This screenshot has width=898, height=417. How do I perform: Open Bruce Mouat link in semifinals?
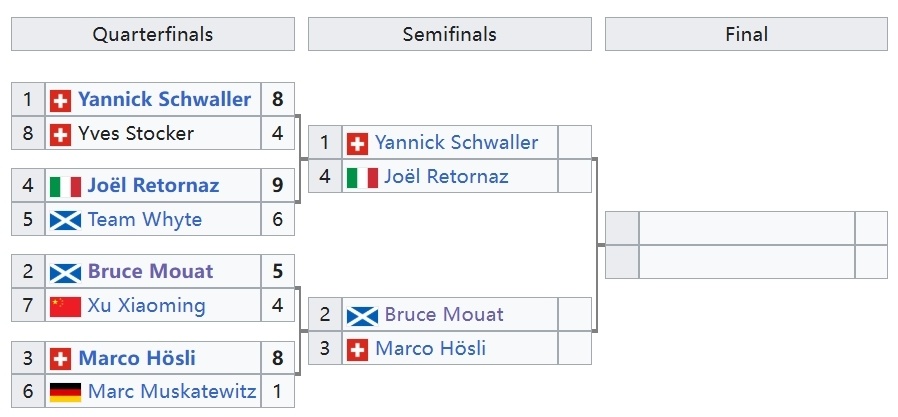click(444, 314)
